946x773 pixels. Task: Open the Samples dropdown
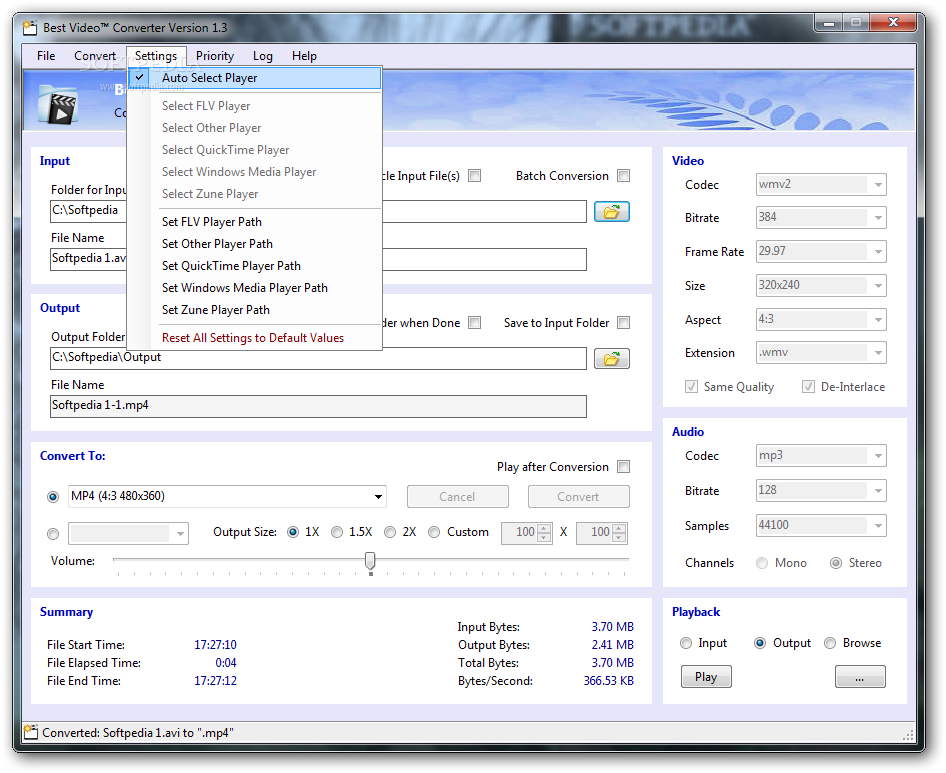point(878,526)
